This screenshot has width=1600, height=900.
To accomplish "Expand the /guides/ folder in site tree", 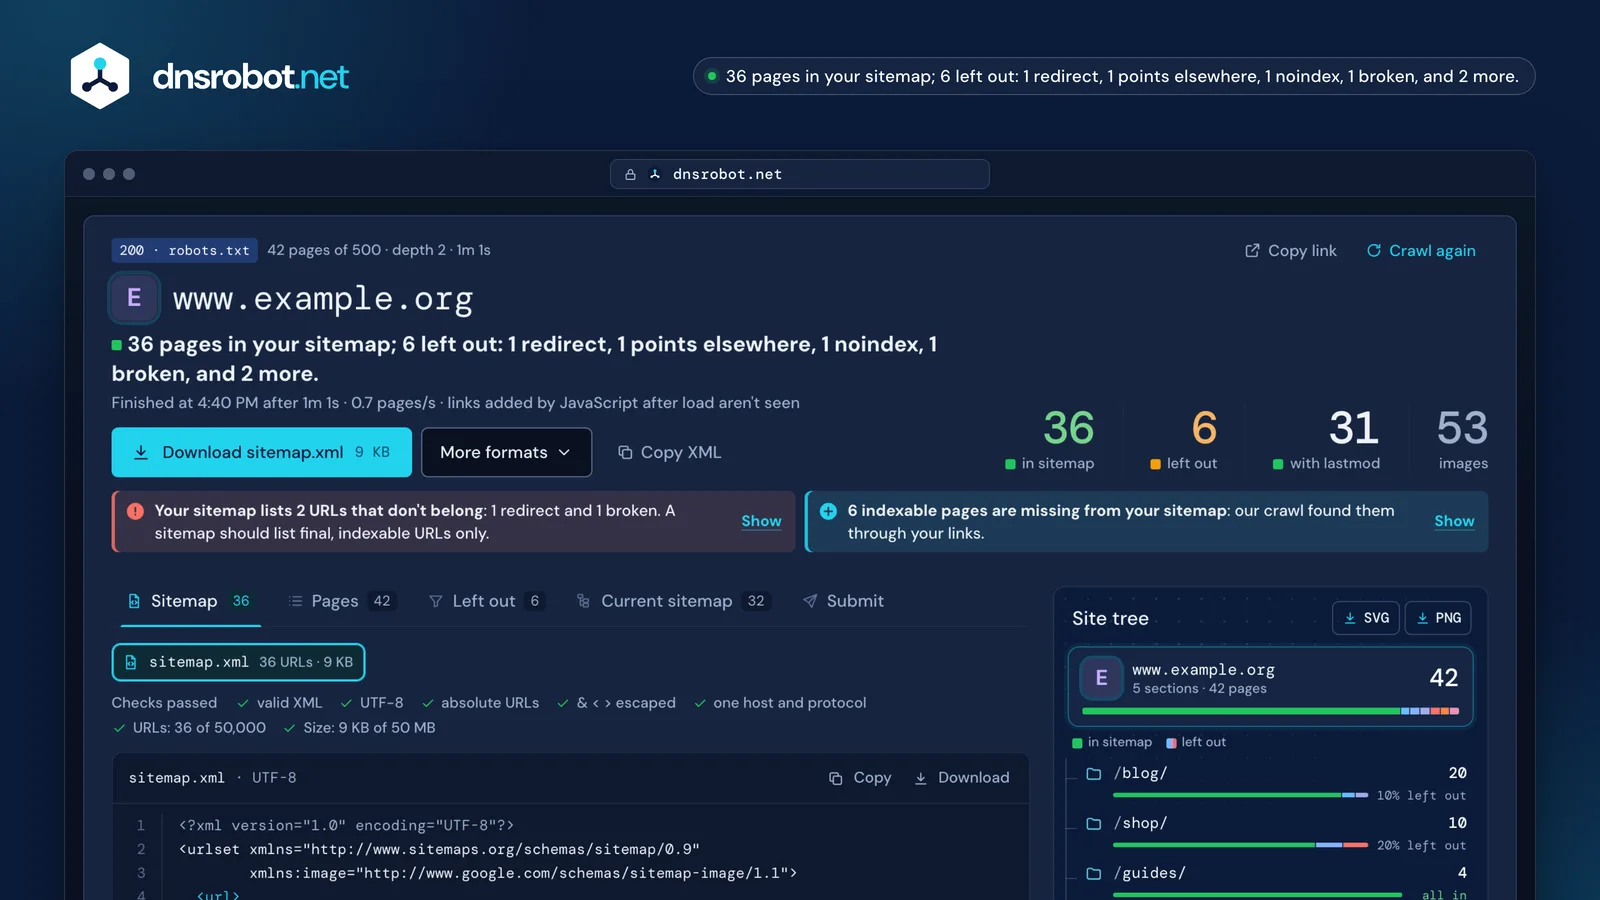I will (x=1094, y=873).
